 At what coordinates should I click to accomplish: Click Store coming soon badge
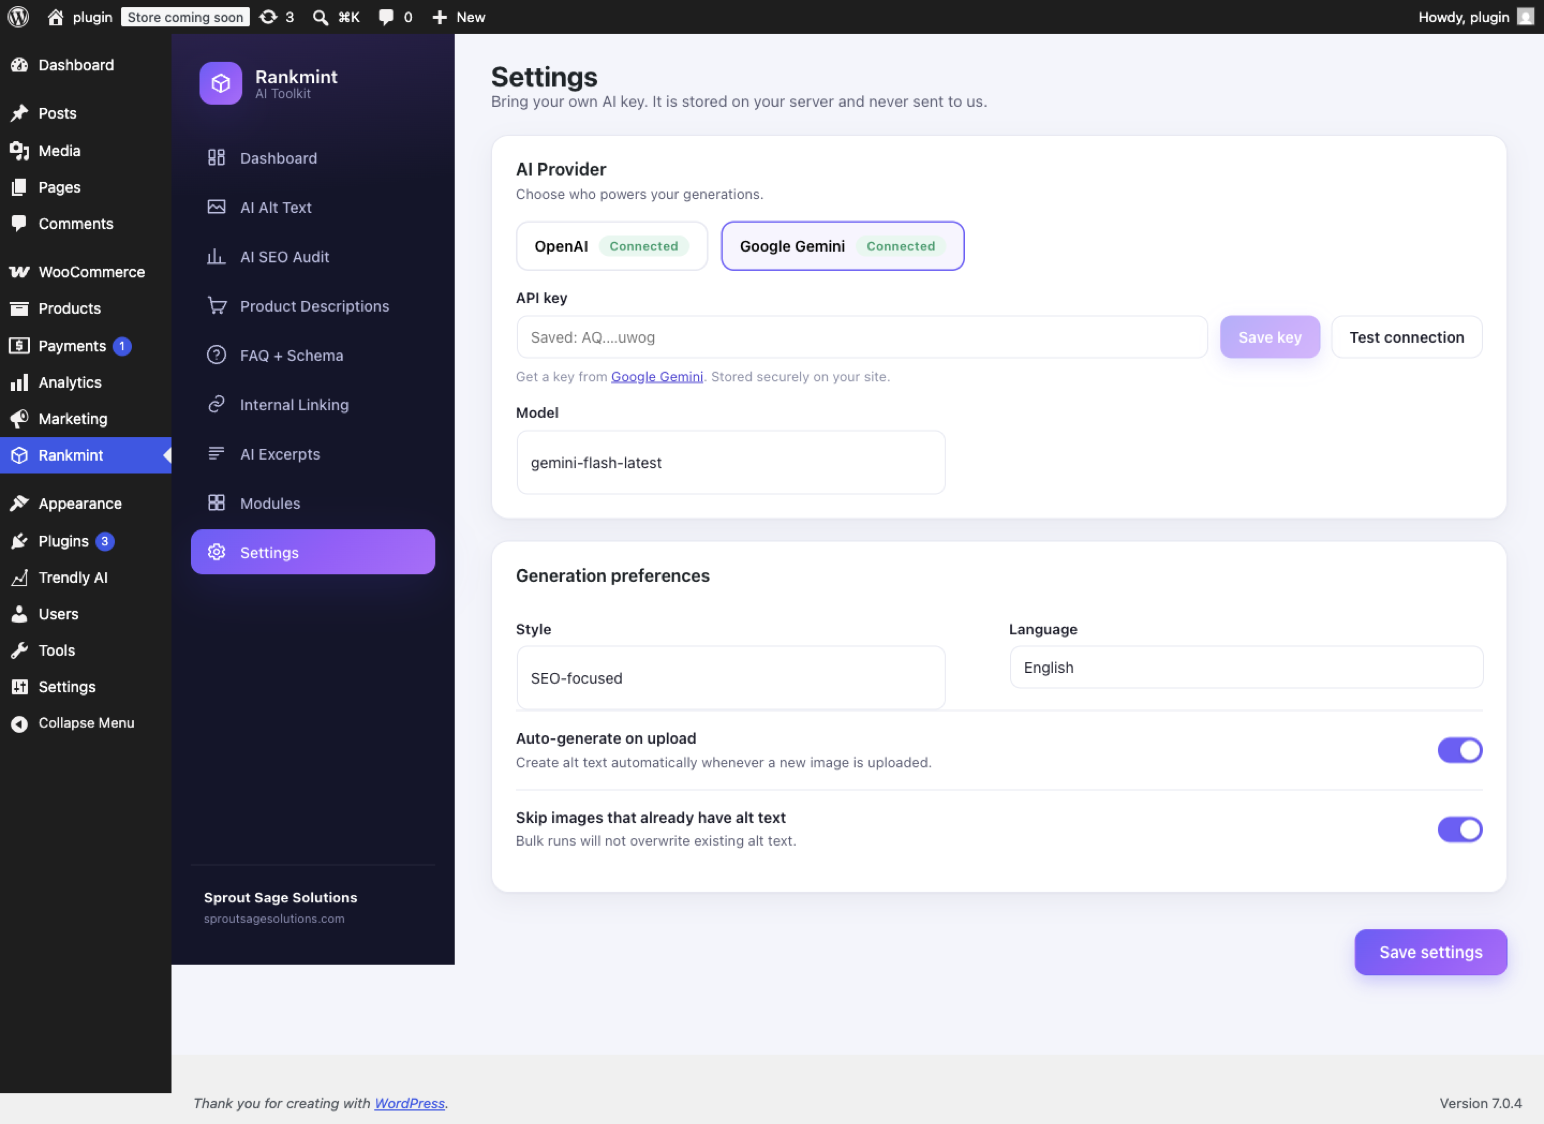185,17
